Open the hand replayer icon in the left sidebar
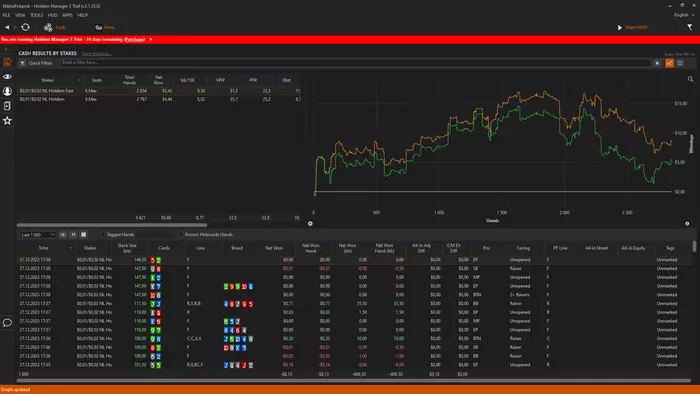700x394 pixels. coord(7,106)
